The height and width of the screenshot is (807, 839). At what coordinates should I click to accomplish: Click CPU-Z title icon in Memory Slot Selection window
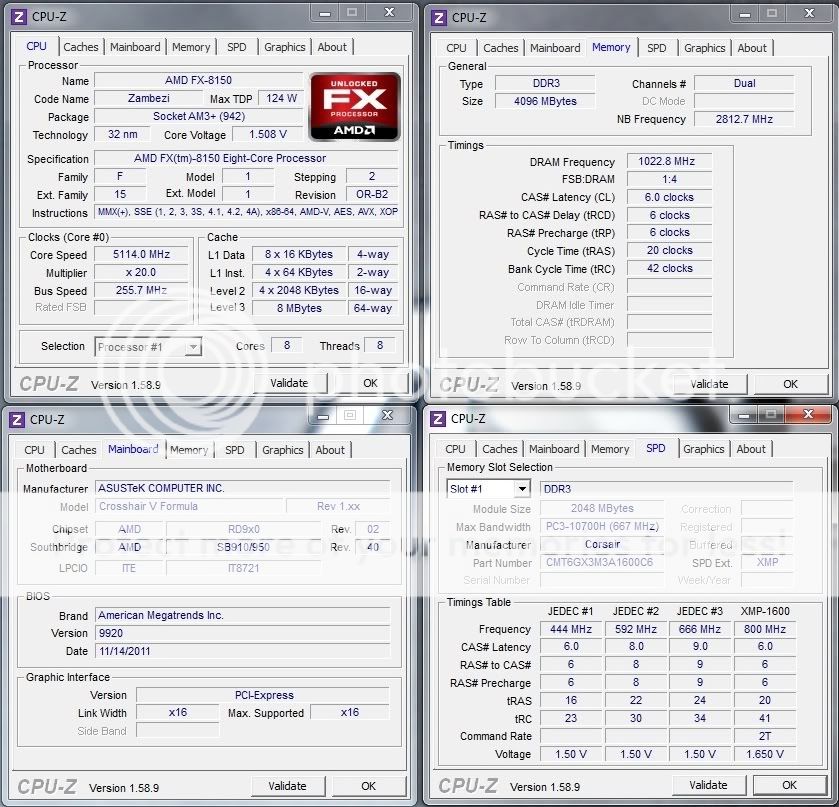point(436,418)
